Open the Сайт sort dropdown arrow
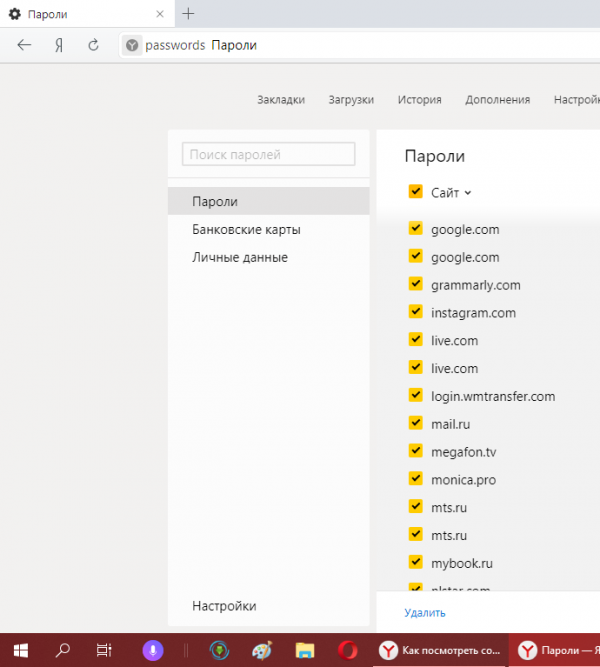Image resolution: width=600 pixels, height=667 pixels. [x=468, y=193]
